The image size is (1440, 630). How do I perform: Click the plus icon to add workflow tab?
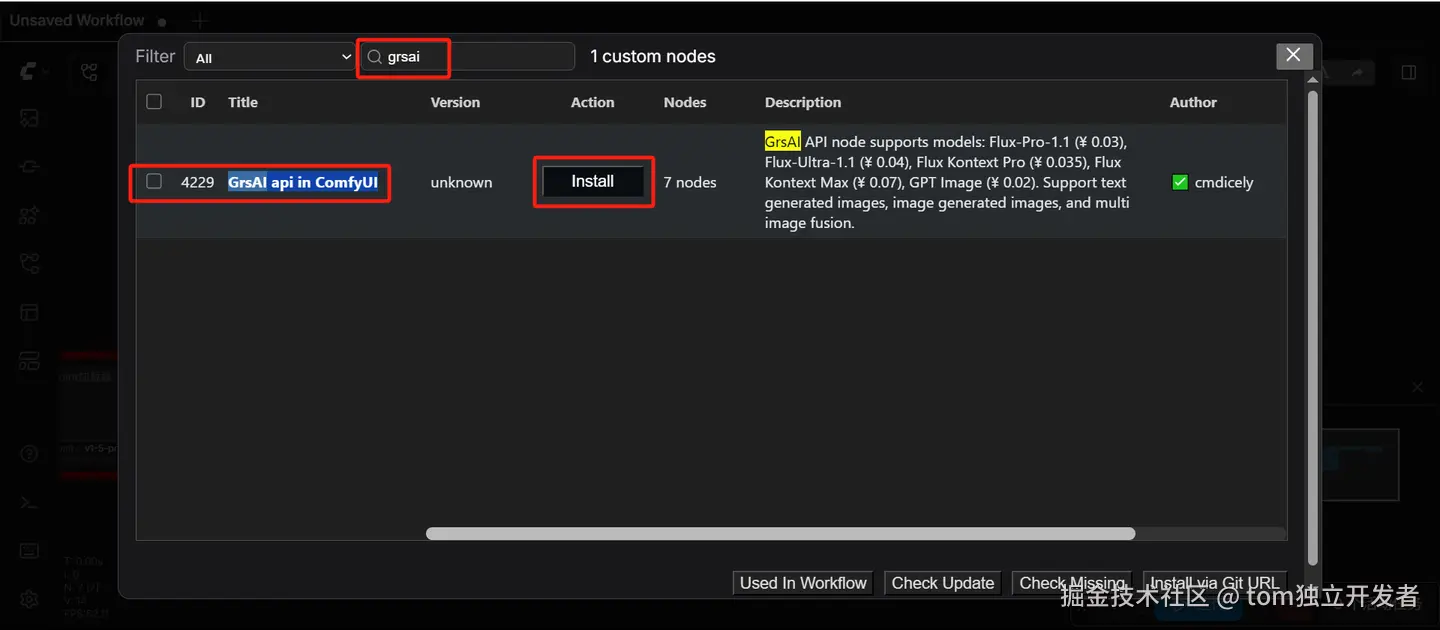(x=199, y=21)
